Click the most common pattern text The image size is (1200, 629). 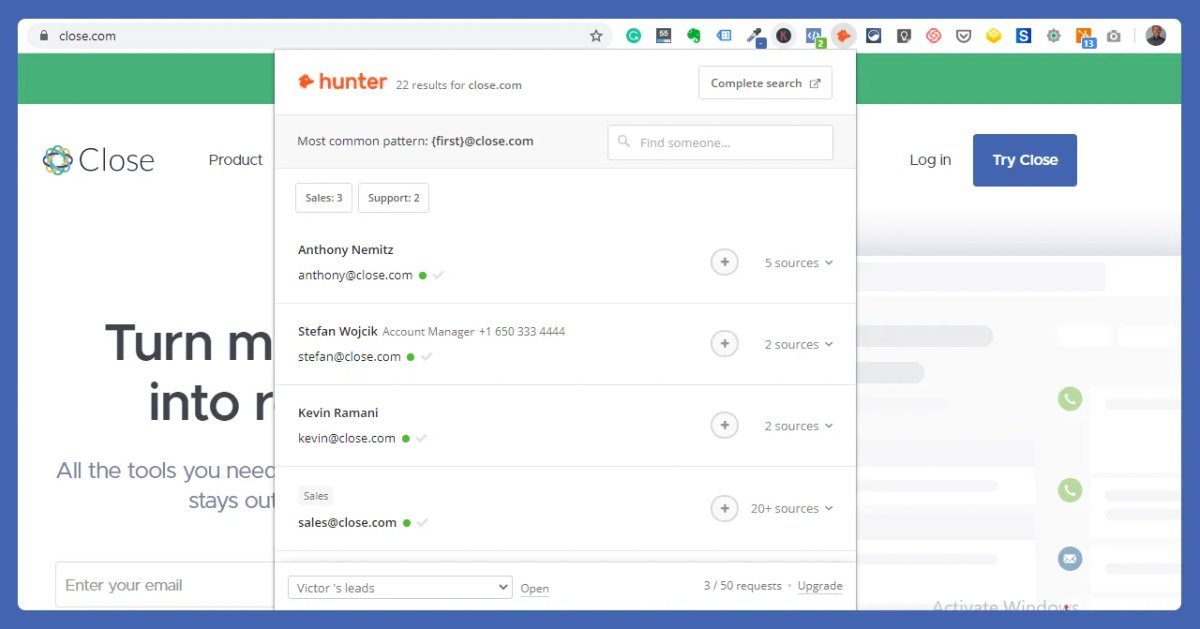(x=415, y=141)
